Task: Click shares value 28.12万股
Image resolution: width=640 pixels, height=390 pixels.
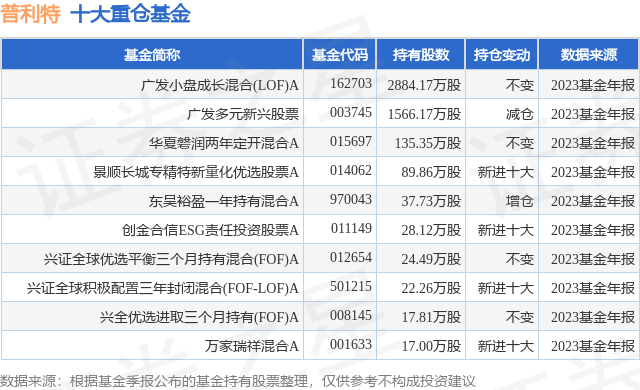Action: coord(431,230)
